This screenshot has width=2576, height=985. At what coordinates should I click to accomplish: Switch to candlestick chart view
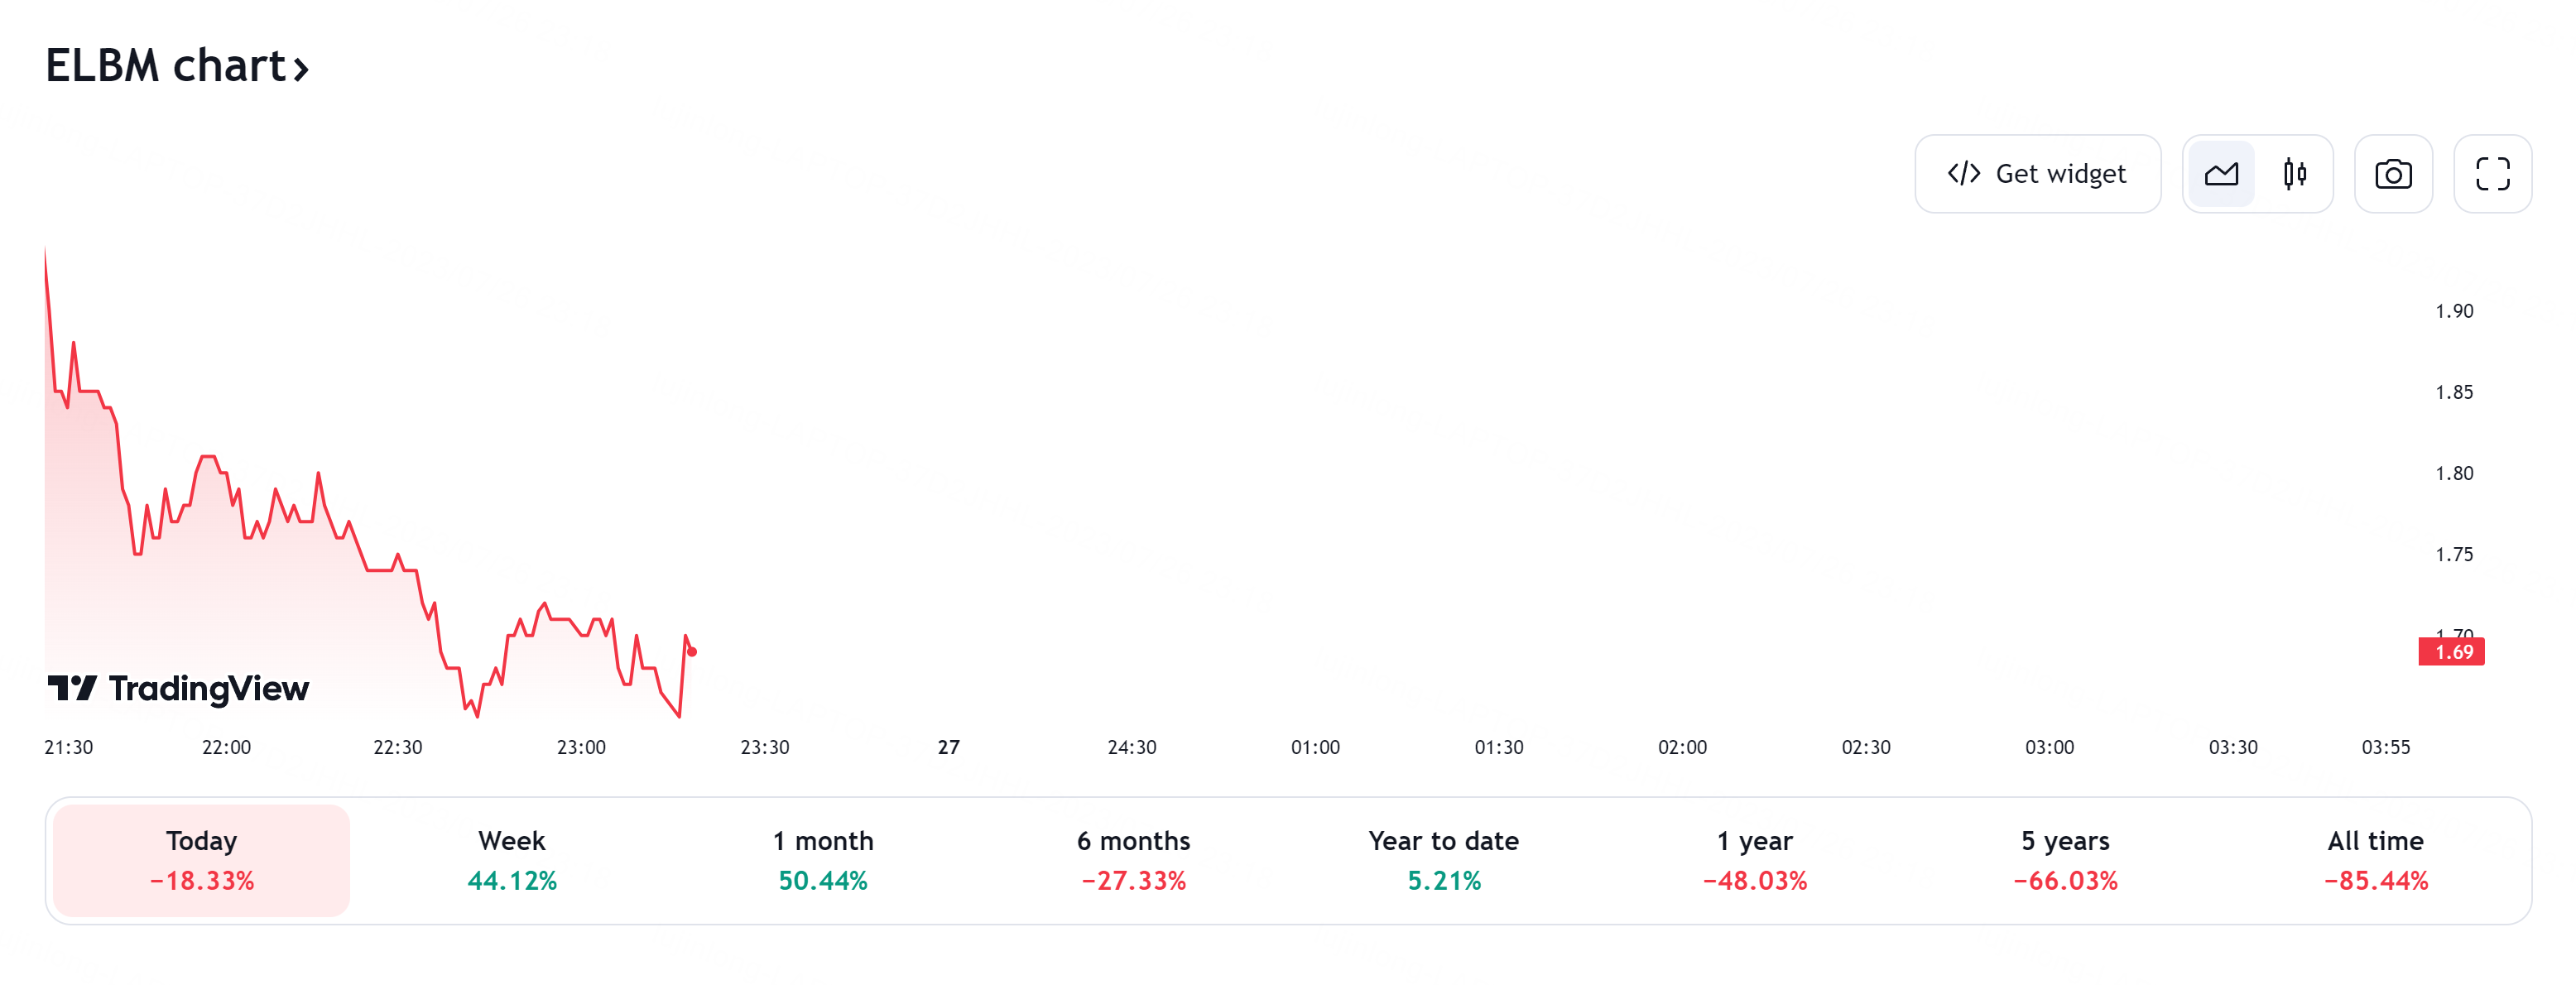coord(2295,174)
